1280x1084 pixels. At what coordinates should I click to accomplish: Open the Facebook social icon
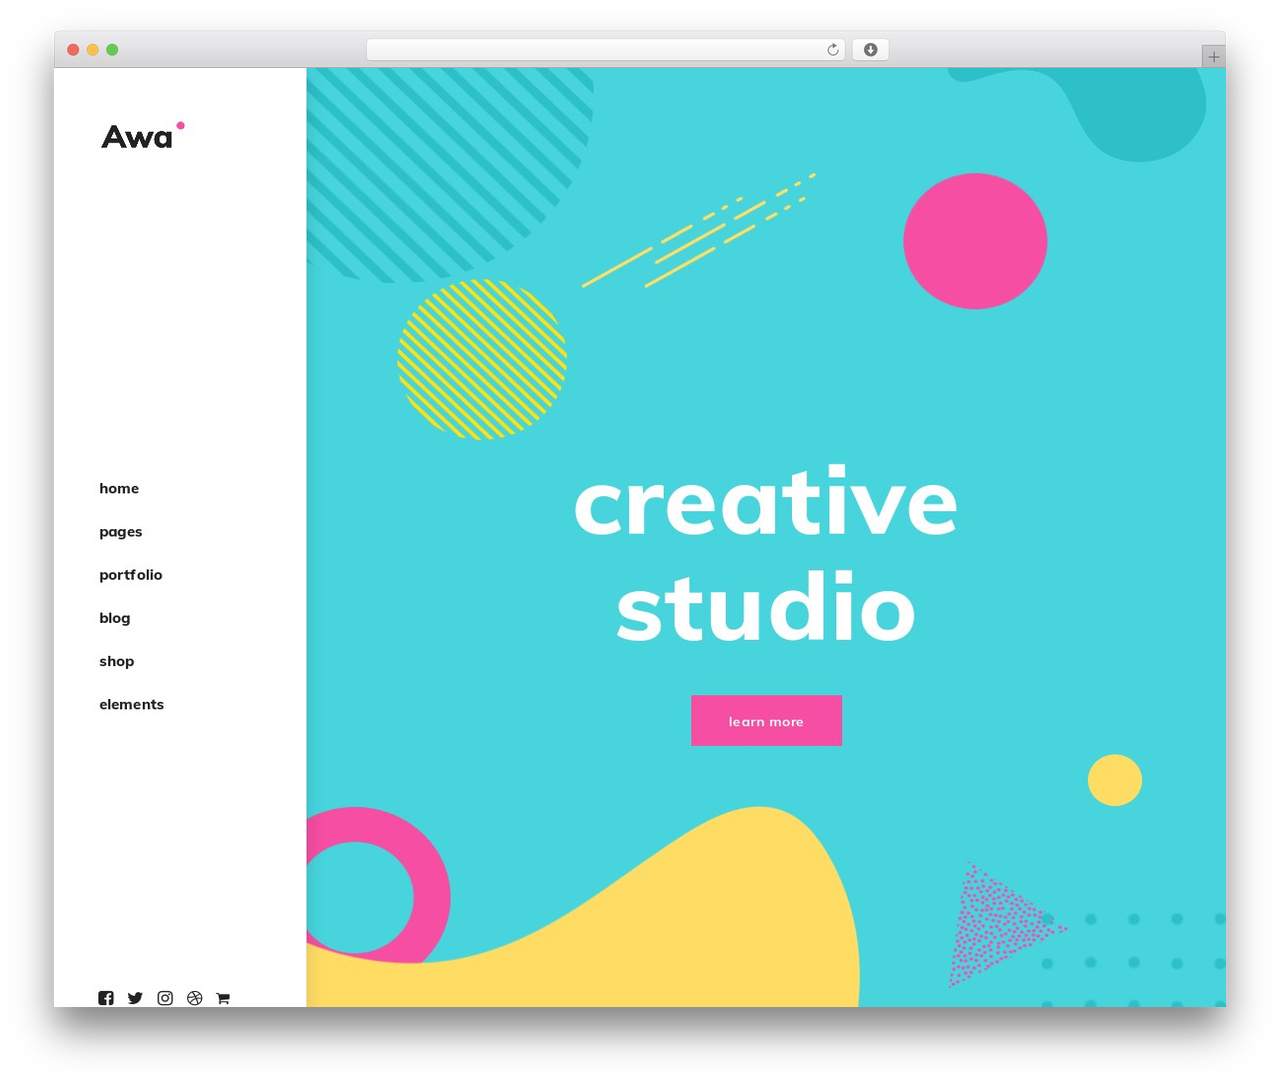(106, 998)
